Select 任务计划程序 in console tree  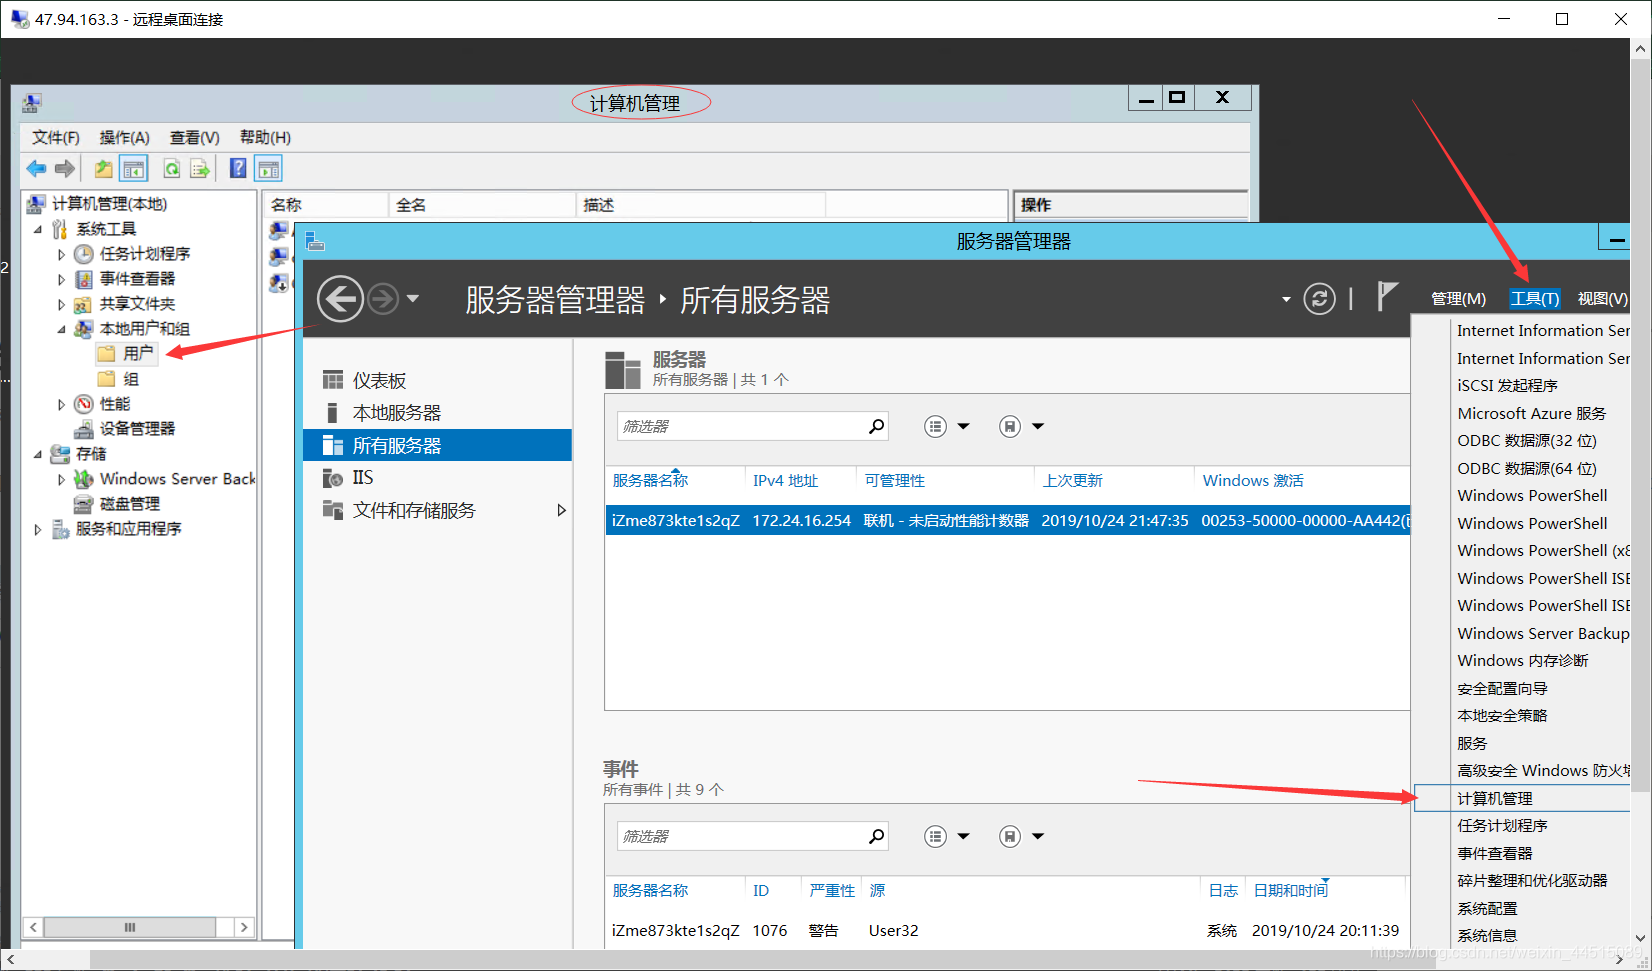[x=145, y=254]
